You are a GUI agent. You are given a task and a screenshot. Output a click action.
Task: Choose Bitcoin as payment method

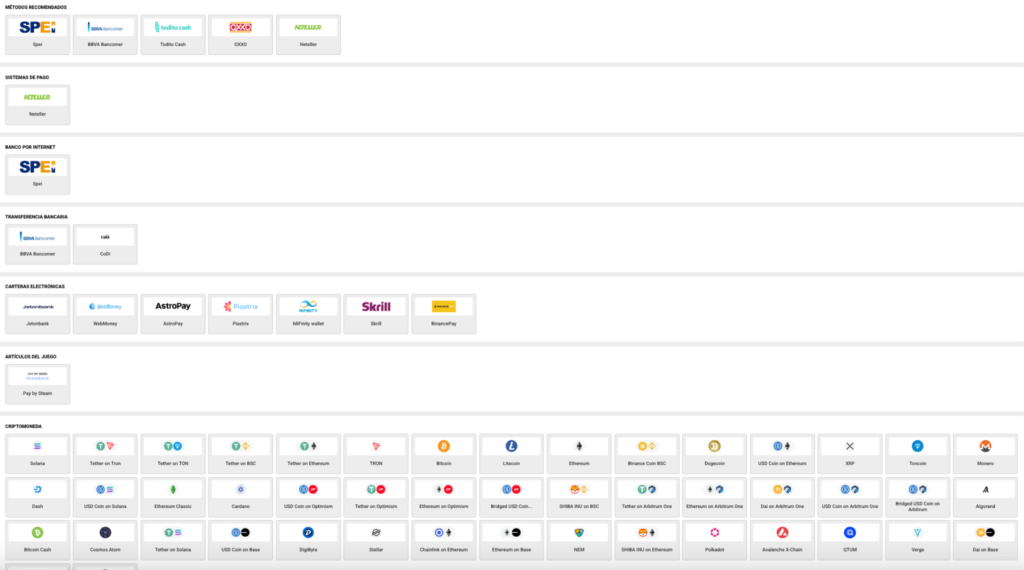[x=443, y=454]
